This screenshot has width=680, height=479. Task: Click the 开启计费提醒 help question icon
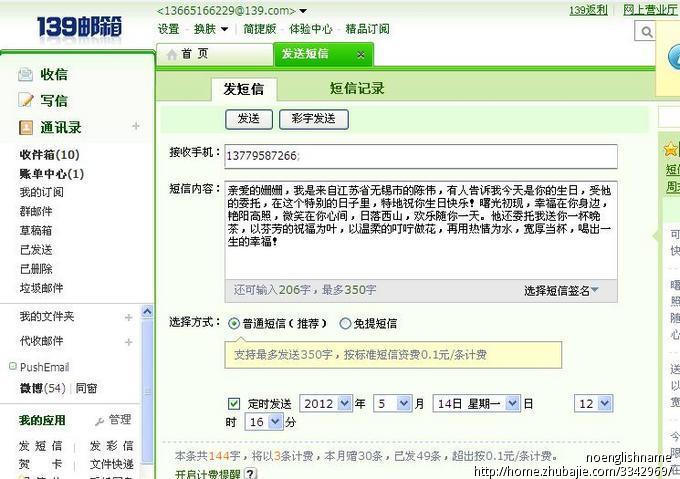click(x=251, y=473)
